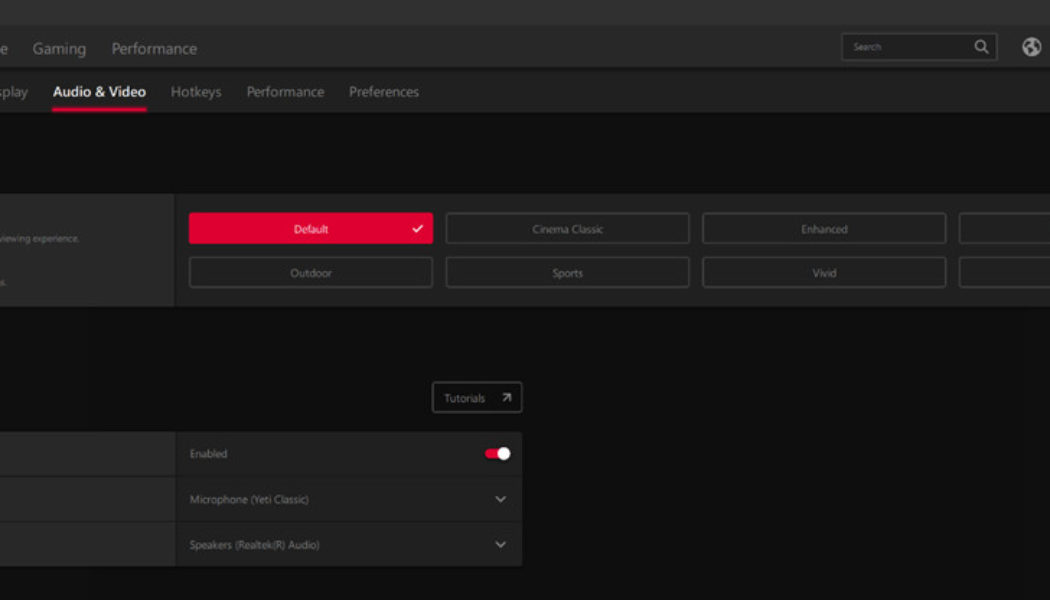The height and width of the screenshot is (600, 1050).
Task: Select the Sports preset
Action: 567,272
